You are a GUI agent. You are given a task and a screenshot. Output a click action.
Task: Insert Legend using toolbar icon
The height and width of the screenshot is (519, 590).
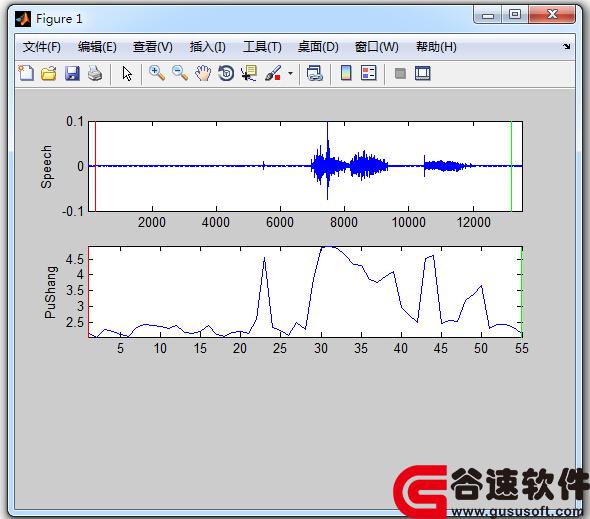(368, 73)
